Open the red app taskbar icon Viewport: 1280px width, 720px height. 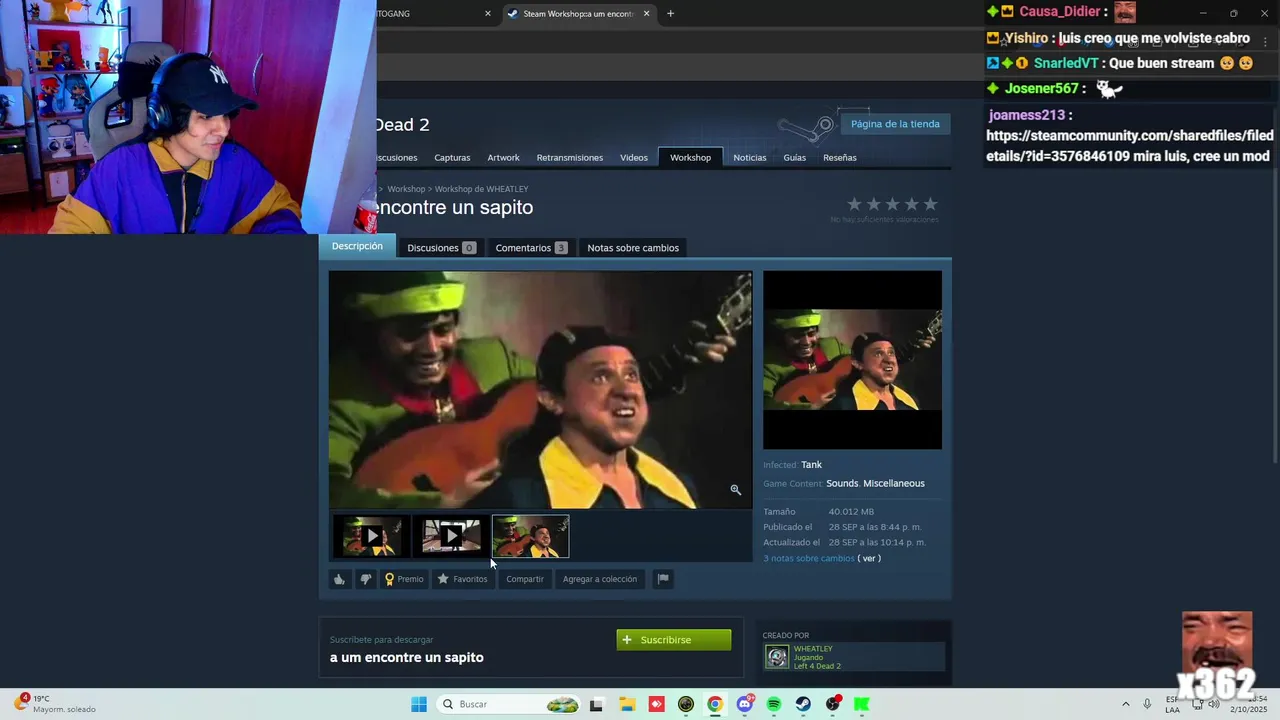tap(656, 704)
